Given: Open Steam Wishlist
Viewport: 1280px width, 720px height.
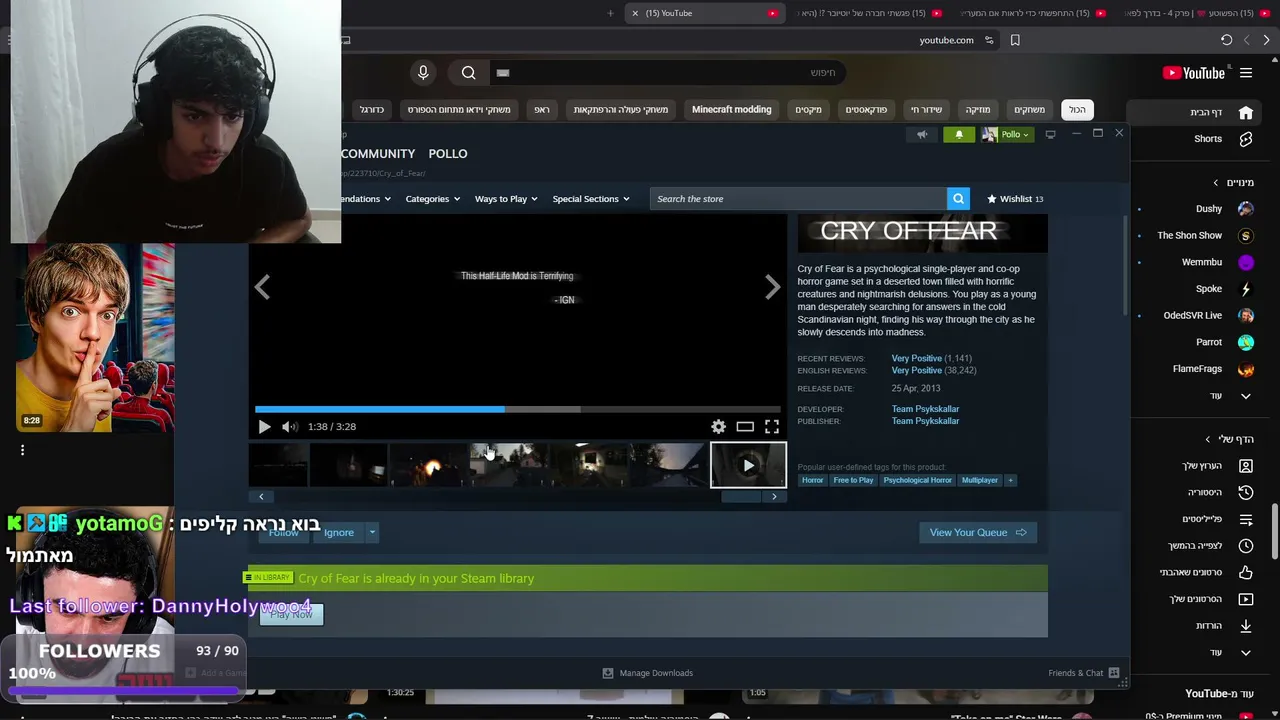Looking at the screenshot, I should 1015,199.
